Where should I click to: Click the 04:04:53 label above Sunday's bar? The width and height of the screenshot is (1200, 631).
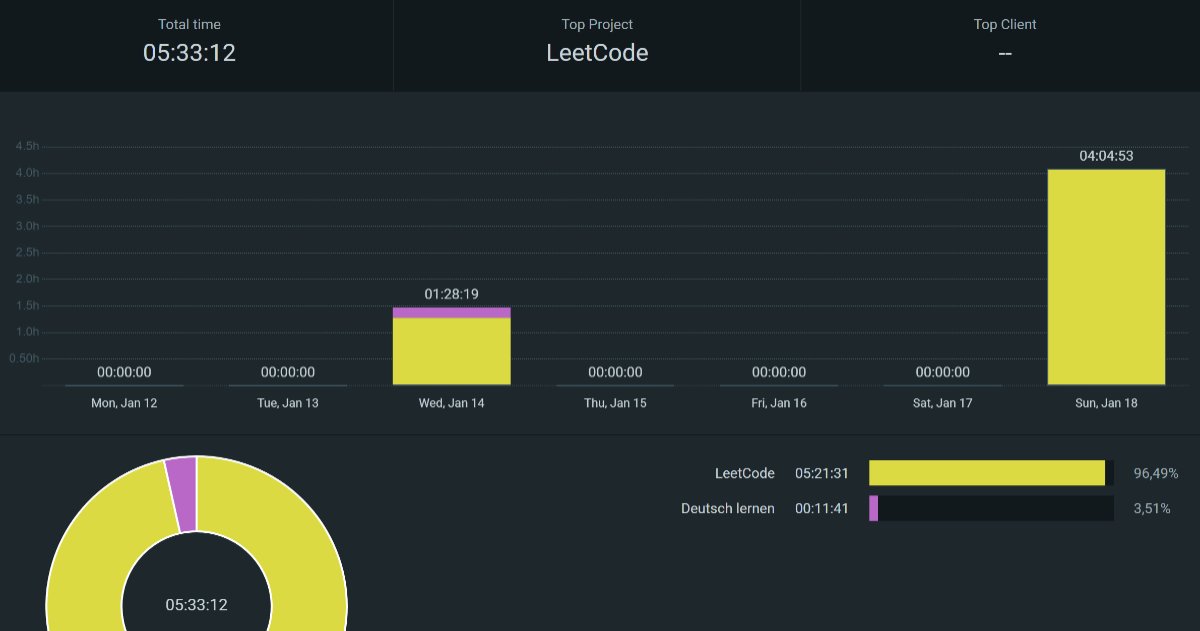(x=1106, y=156)
